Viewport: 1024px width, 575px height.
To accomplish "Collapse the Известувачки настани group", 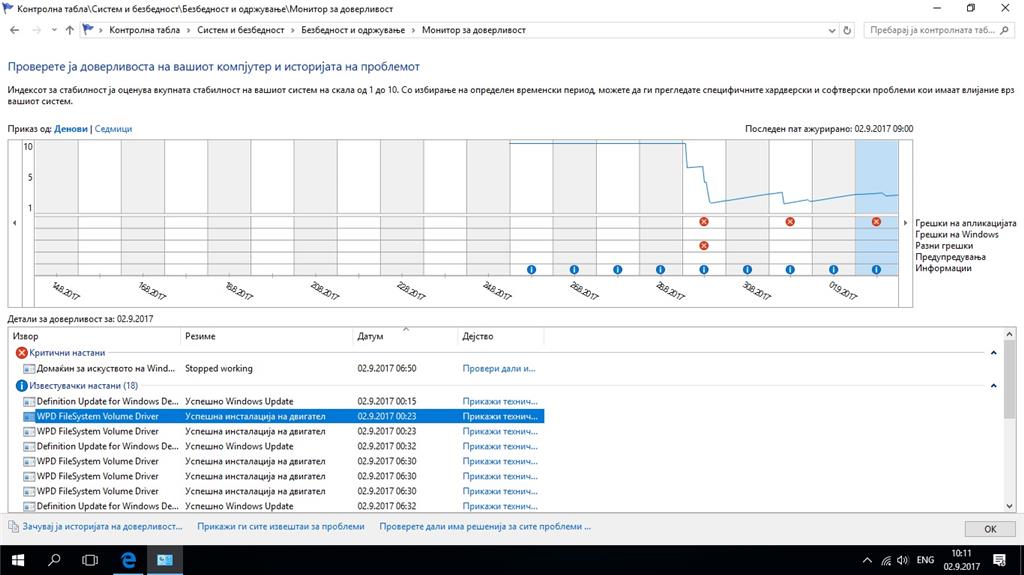I will (x=993, y=386).
